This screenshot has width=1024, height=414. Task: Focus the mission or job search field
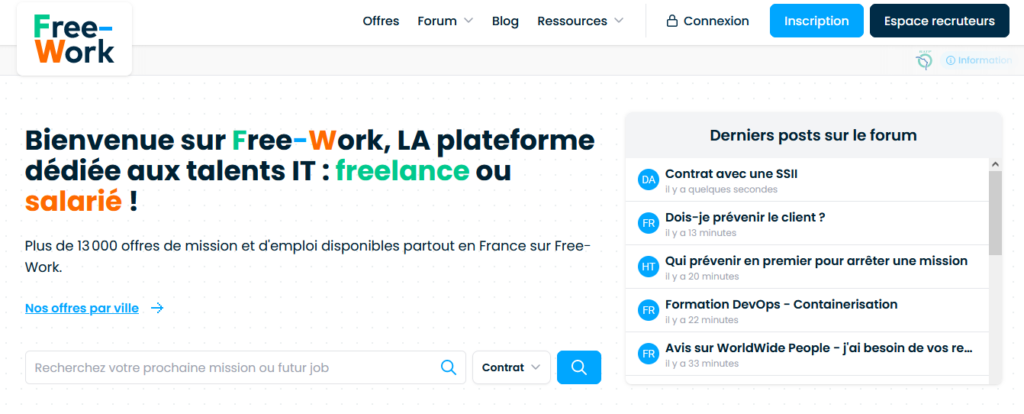tap(246, 368)
